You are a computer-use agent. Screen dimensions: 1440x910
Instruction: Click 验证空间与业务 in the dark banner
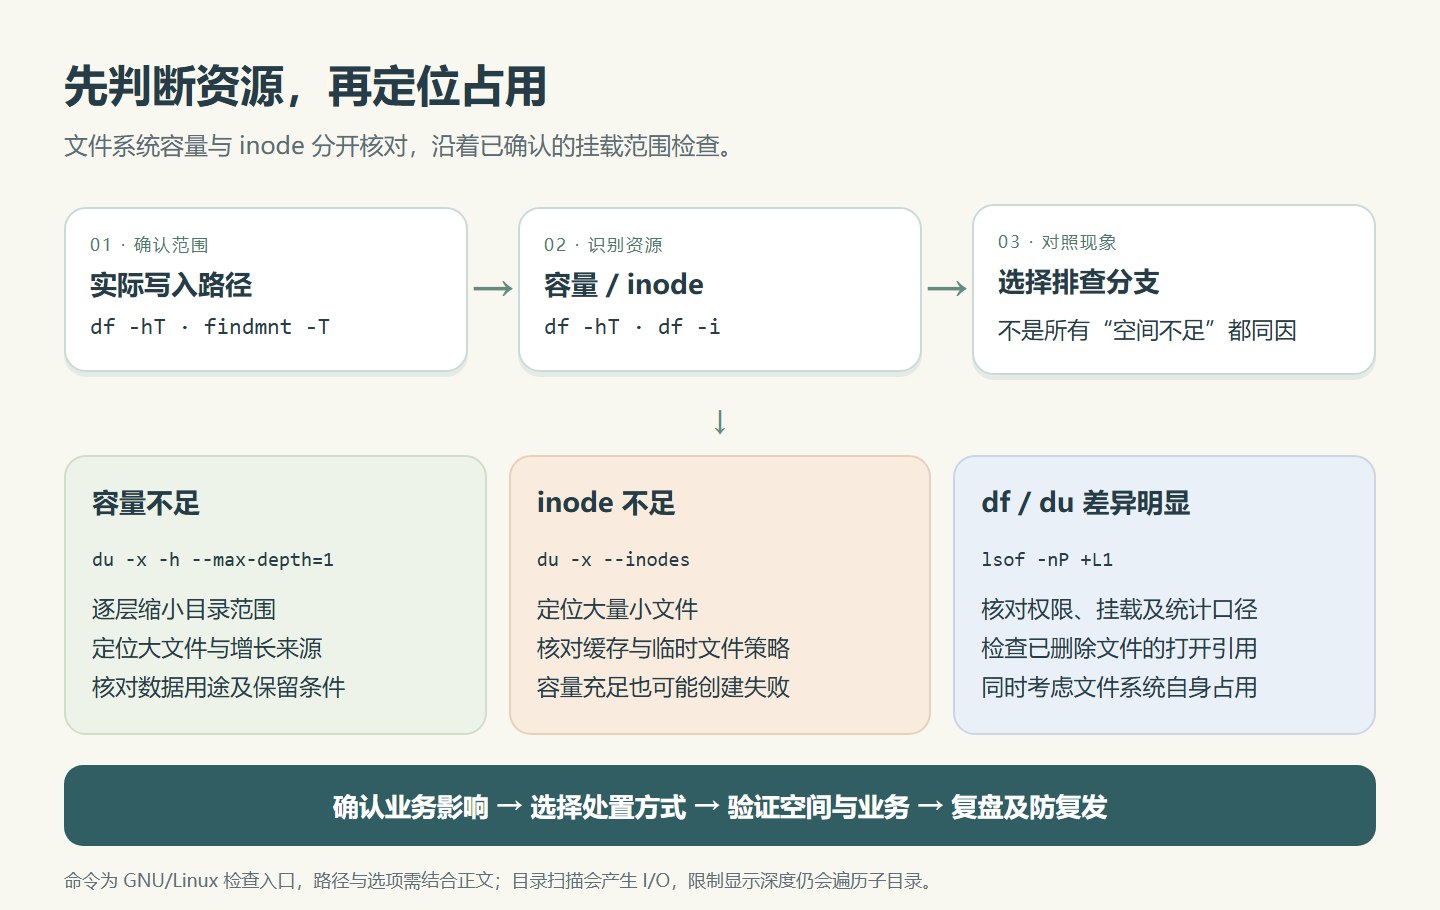tap(818, 807)
